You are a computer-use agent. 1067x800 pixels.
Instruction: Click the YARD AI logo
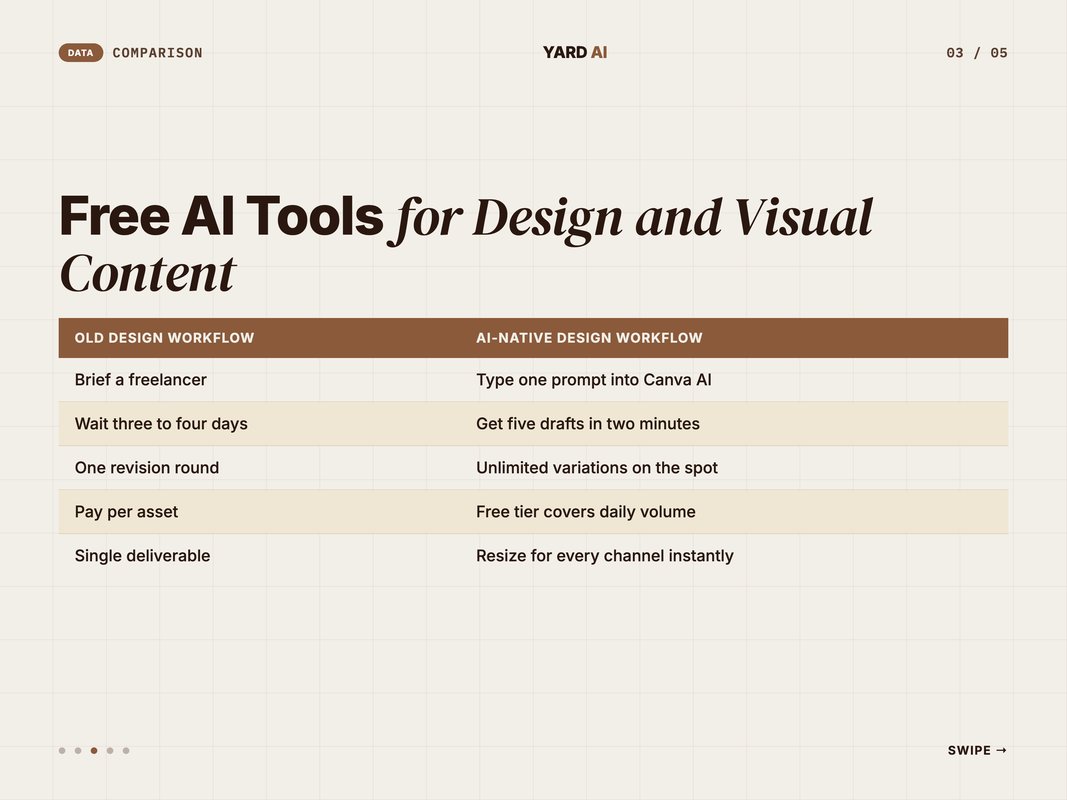pyautogui.click(x=574, y=52)
